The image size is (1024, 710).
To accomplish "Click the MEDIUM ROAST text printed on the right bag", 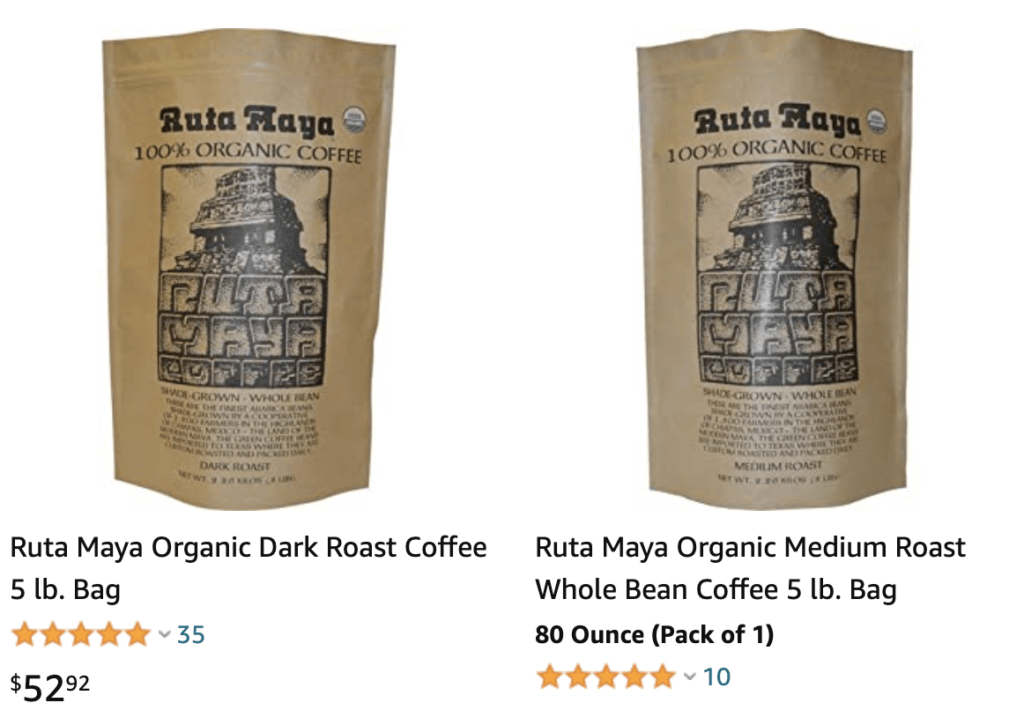I will [778, 466].
